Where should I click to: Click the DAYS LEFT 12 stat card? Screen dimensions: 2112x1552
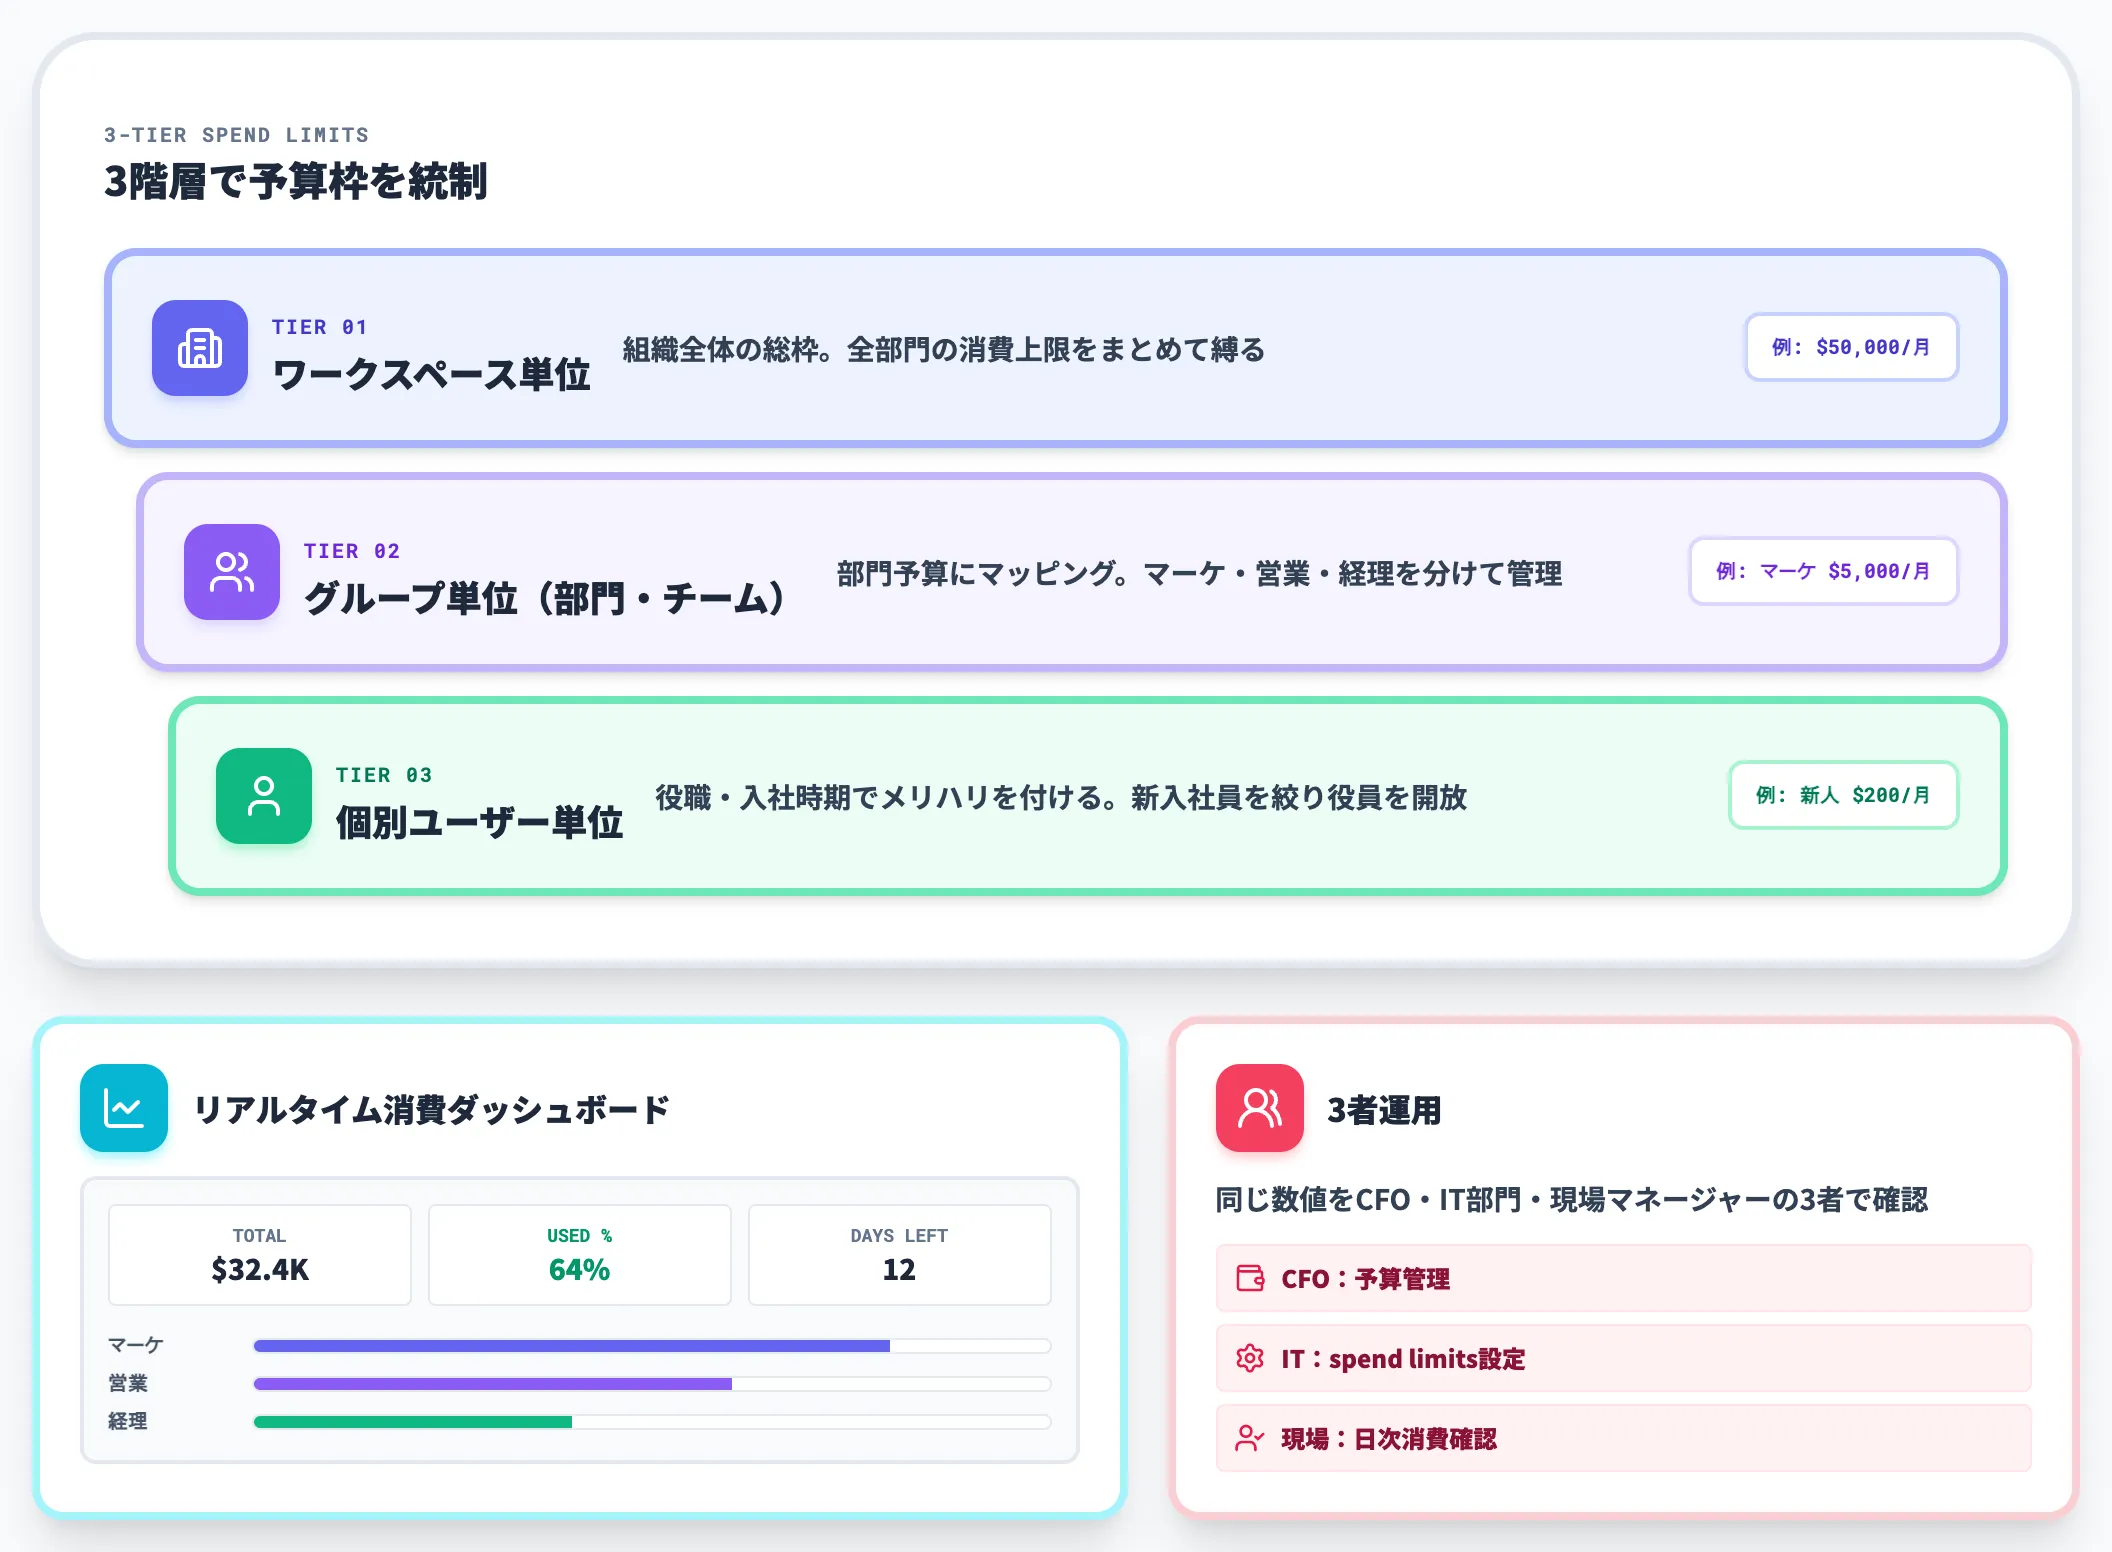point(900,1255)
